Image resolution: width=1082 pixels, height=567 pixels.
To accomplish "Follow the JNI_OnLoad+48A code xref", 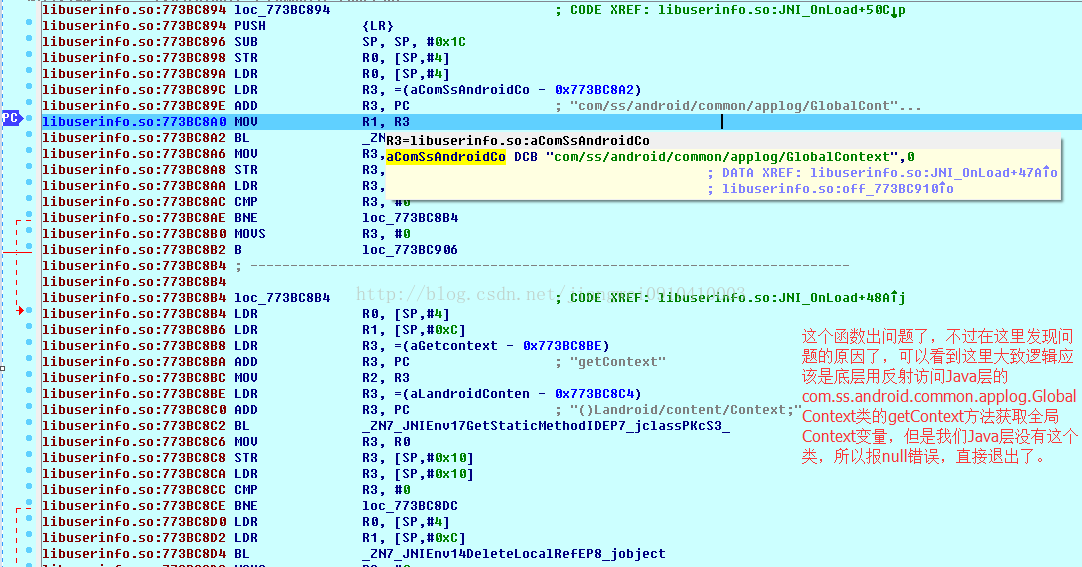I will tap(782, 298).
